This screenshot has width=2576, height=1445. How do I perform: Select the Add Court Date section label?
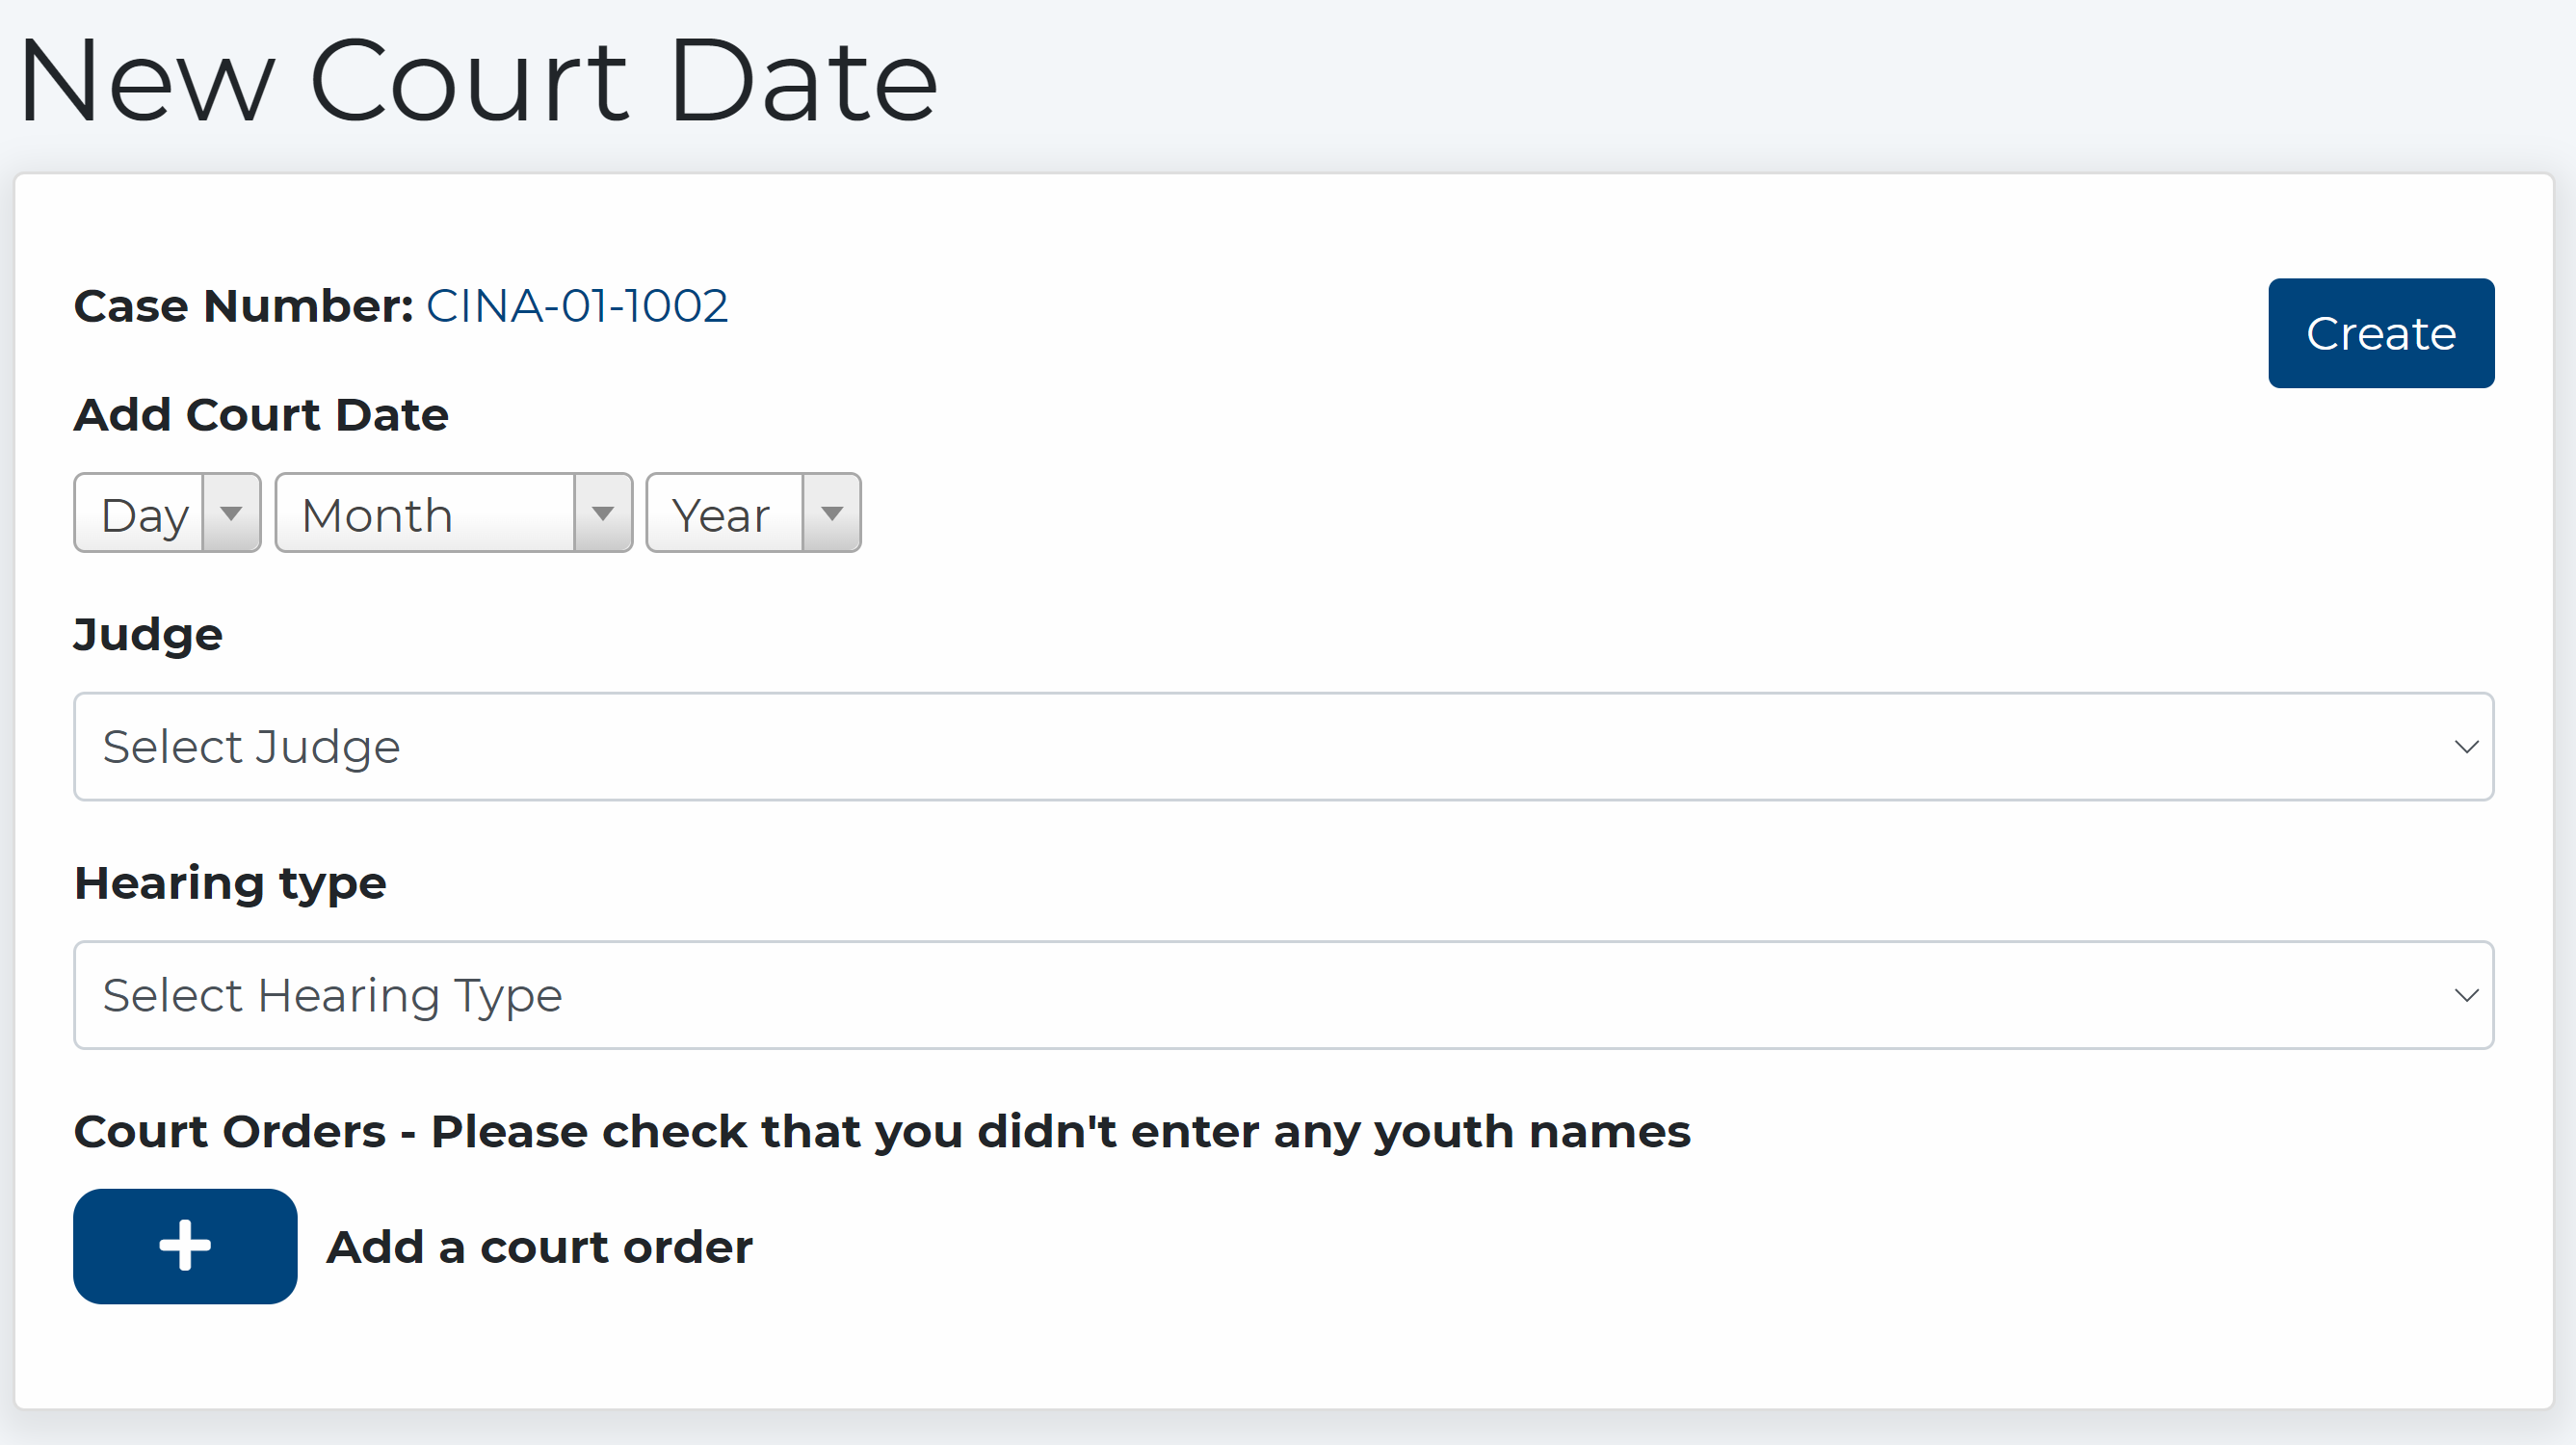[x=260, y=414]
